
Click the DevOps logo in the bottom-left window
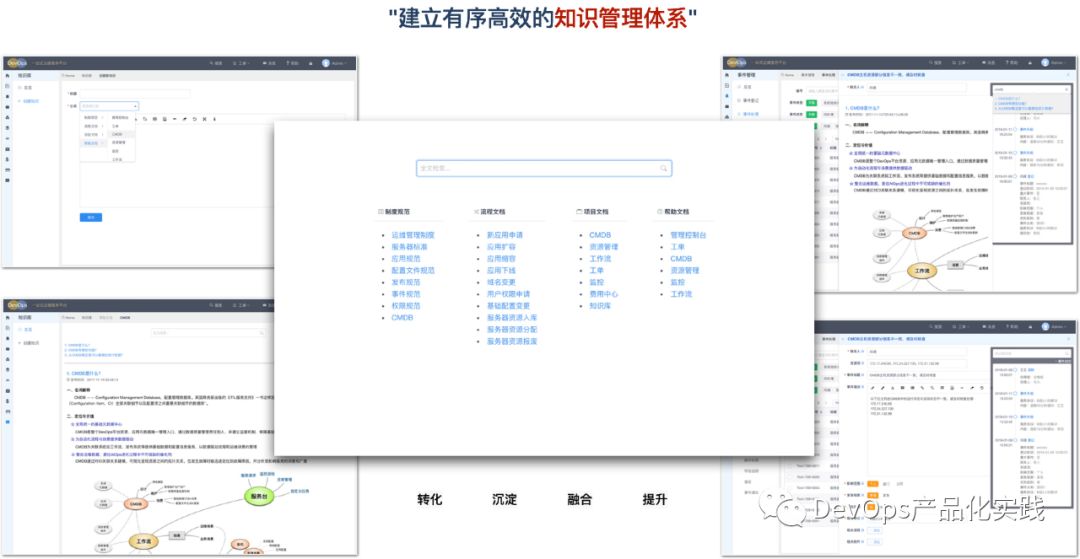17,304
